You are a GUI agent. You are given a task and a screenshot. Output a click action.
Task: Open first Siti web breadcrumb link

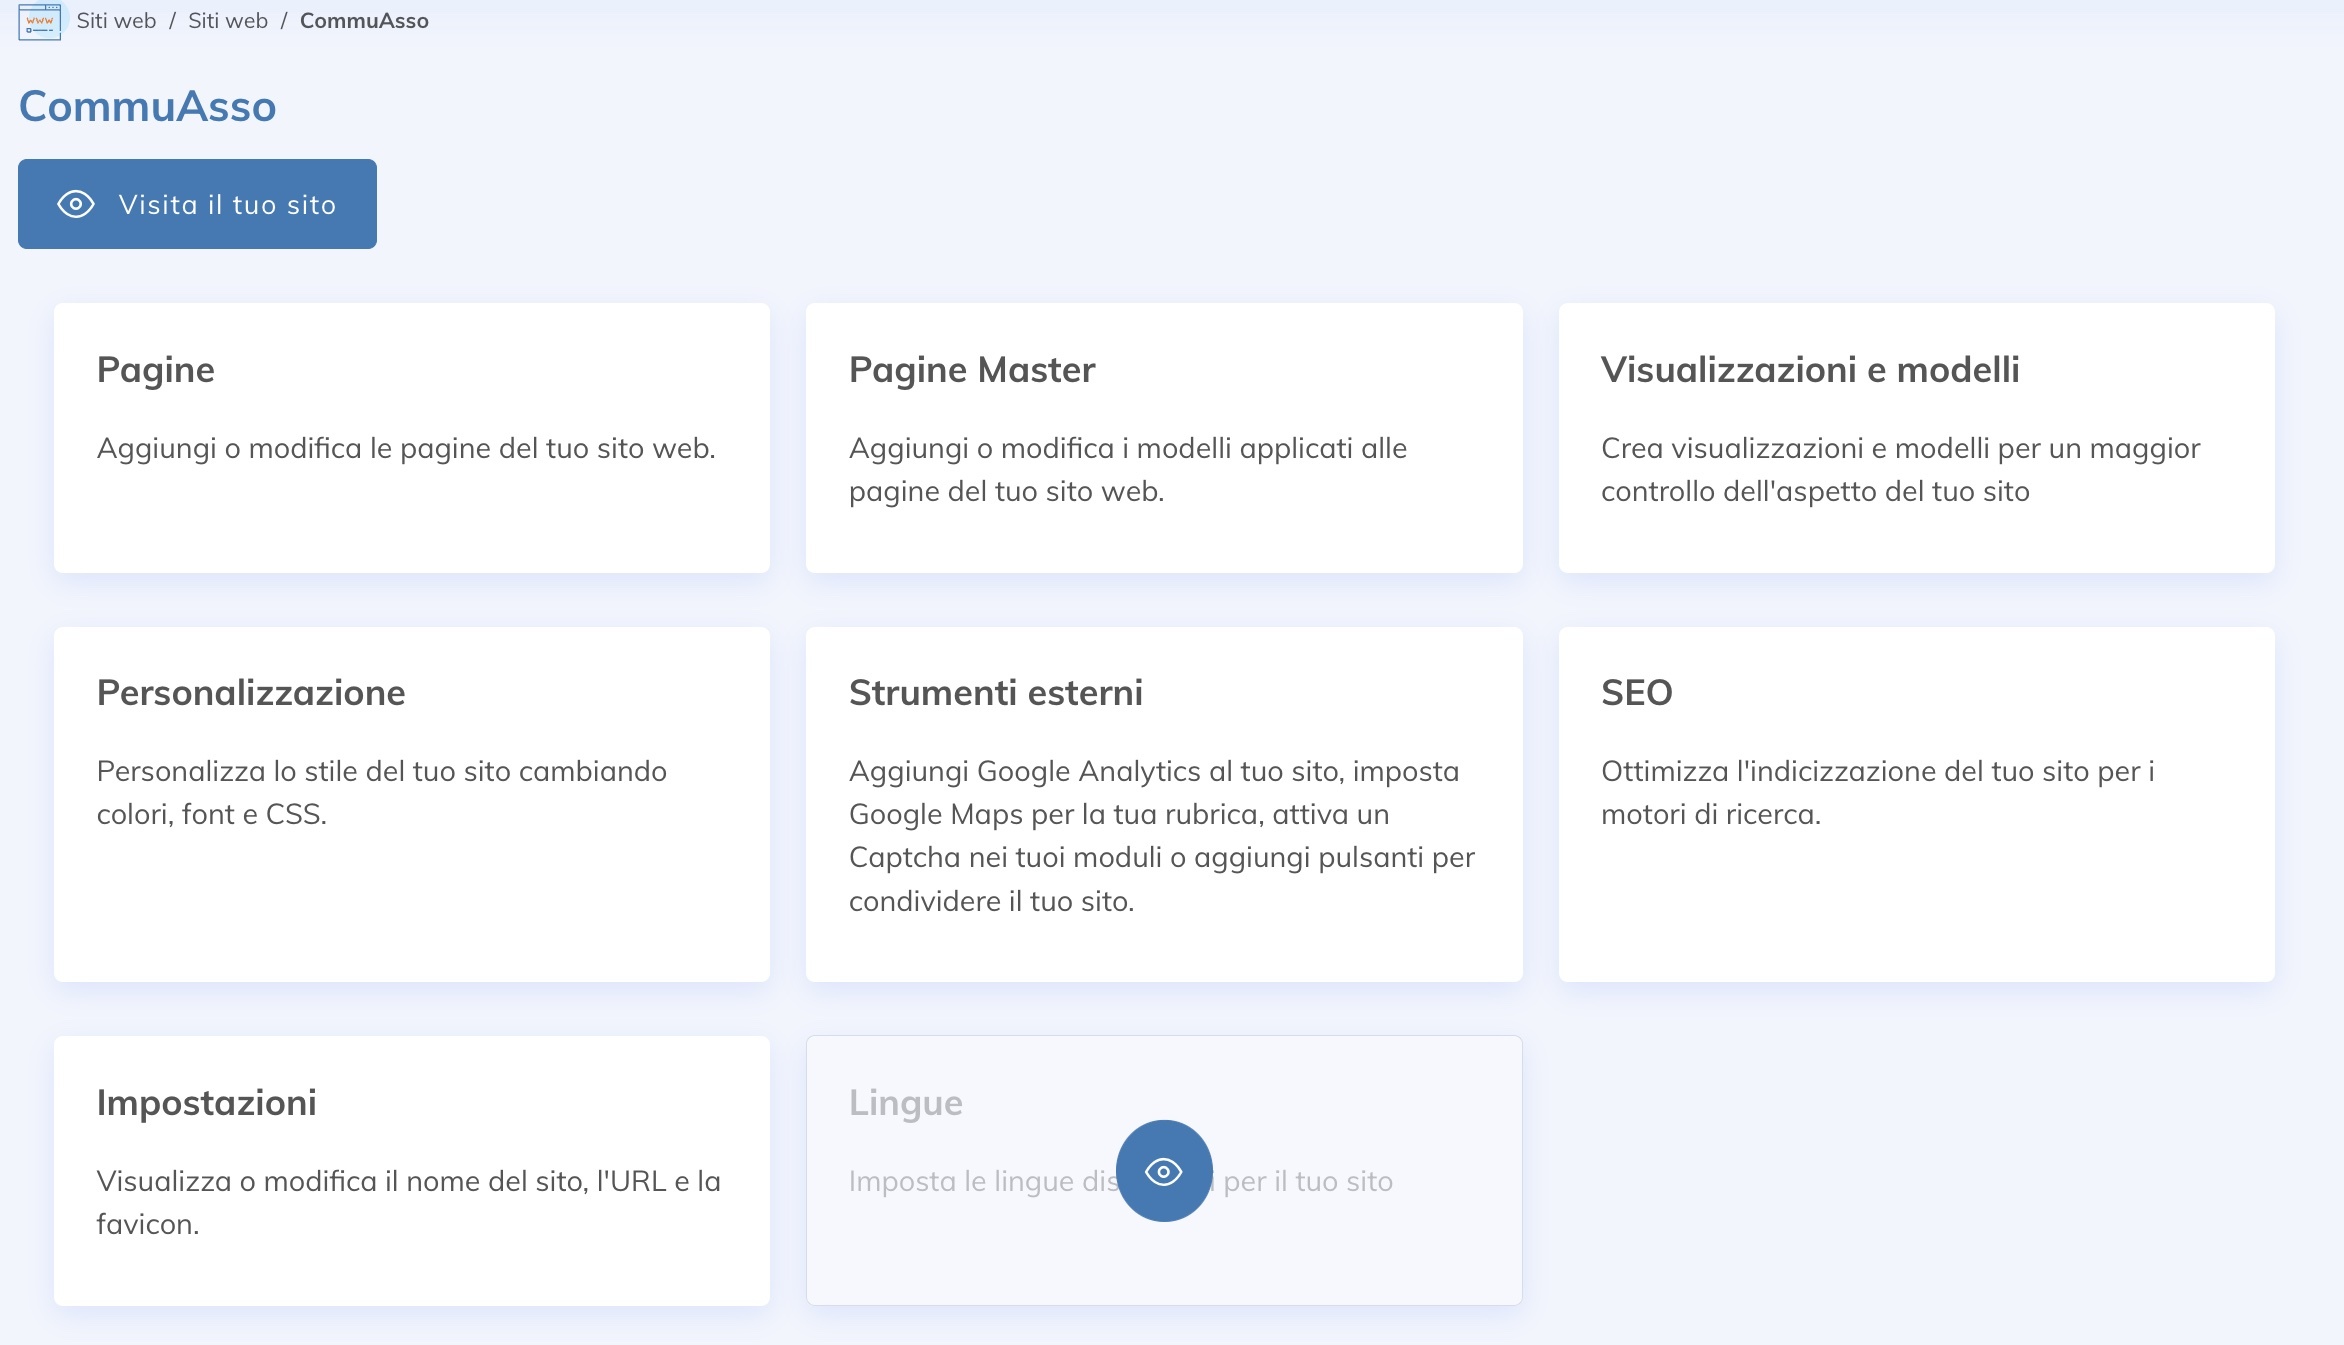click(116, 21)
